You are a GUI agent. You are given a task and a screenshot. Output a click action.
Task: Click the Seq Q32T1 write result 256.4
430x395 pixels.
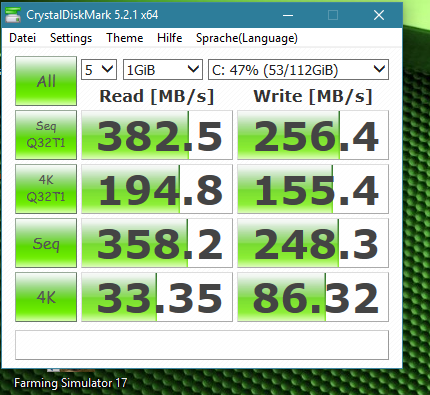313,135
